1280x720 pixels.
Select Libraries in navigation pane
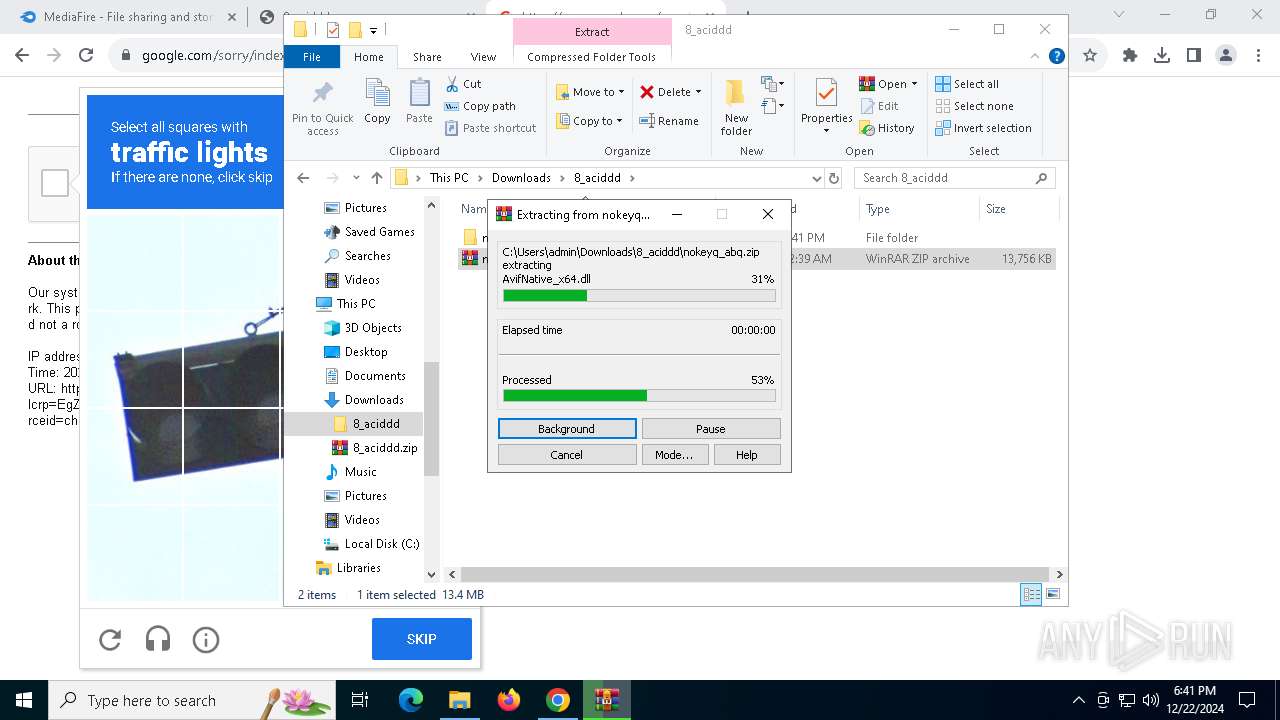click(359, 568)
